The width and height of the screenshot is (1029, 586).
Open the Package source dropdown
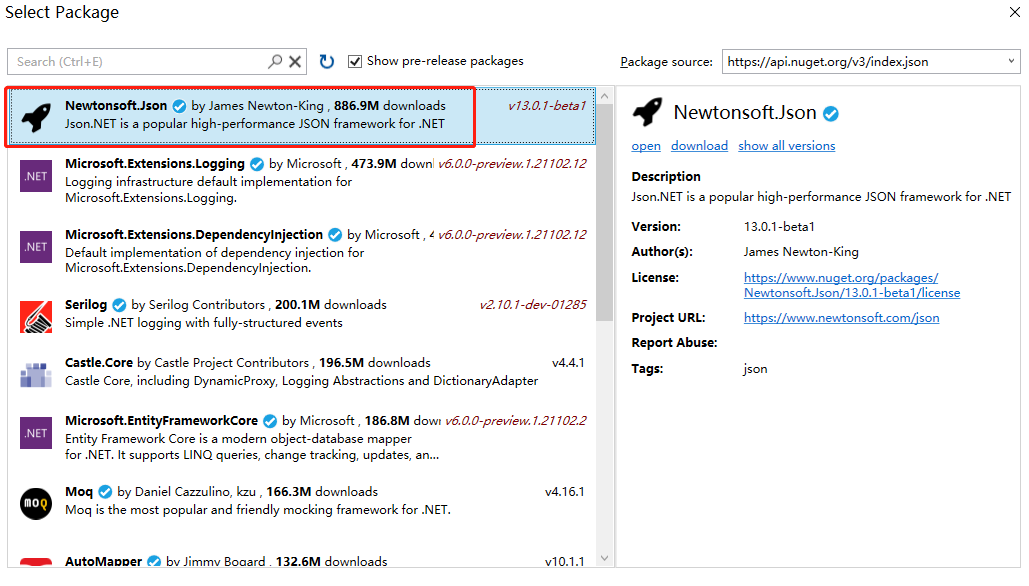pyautogui.click(x=871, y=61)
